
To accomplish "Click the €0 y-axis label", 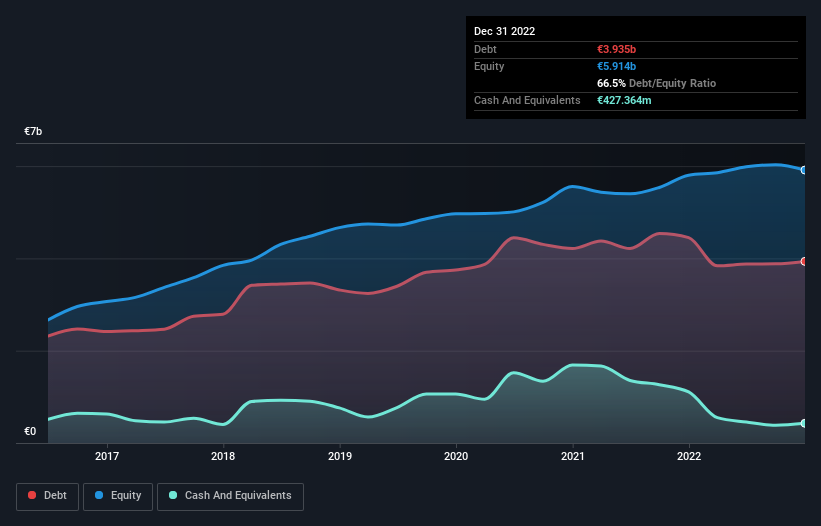I will point(30,431).
